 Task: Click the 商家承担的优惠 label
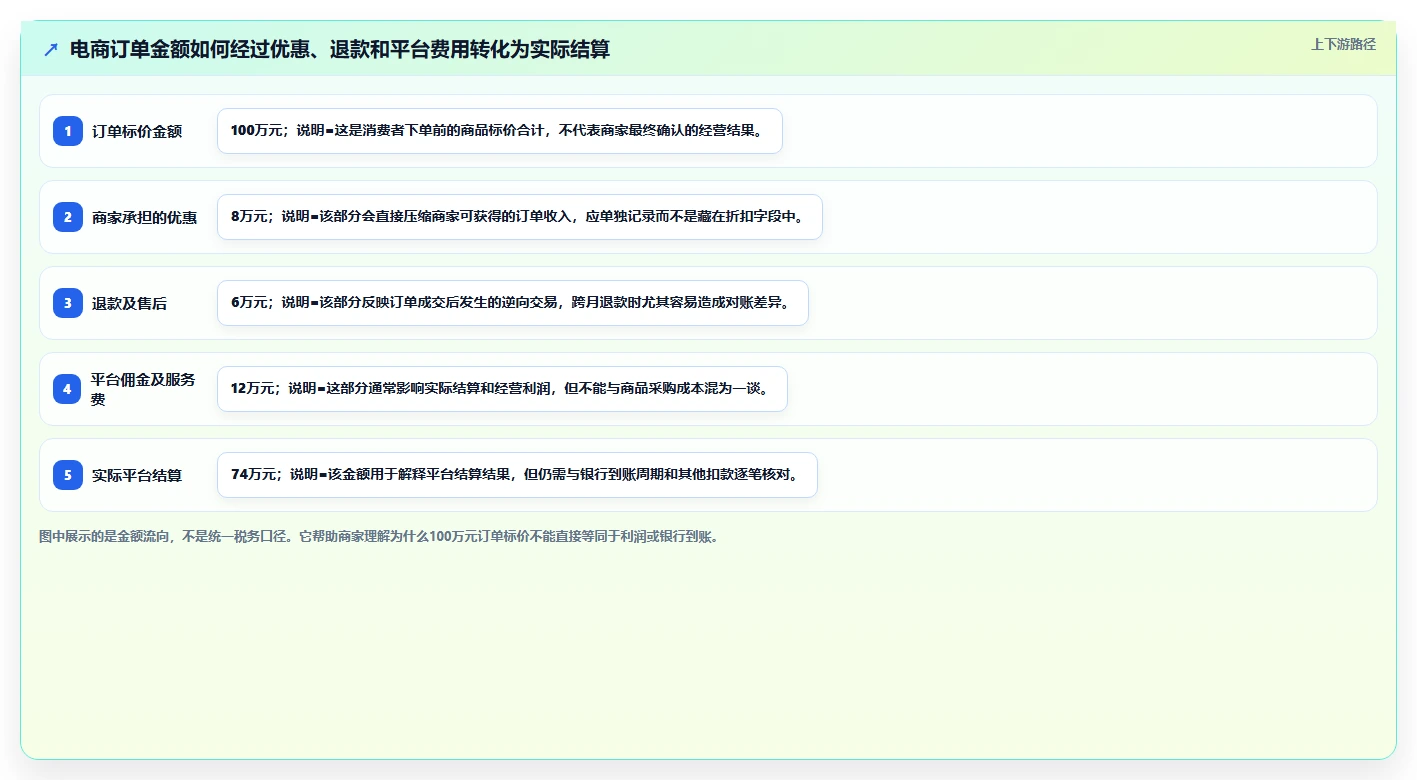click(x=145, y=217)
